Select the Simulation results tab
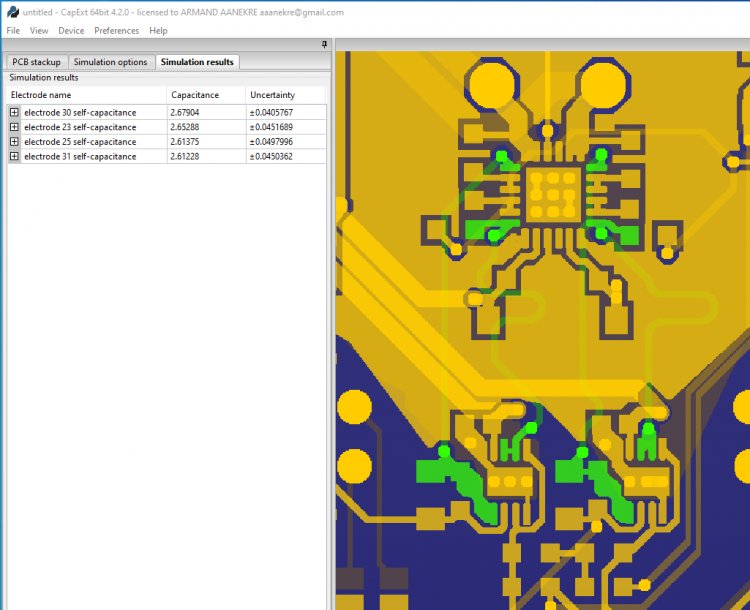Image resolution: width=750 pixels, height=610 pixels. point(197,62)
